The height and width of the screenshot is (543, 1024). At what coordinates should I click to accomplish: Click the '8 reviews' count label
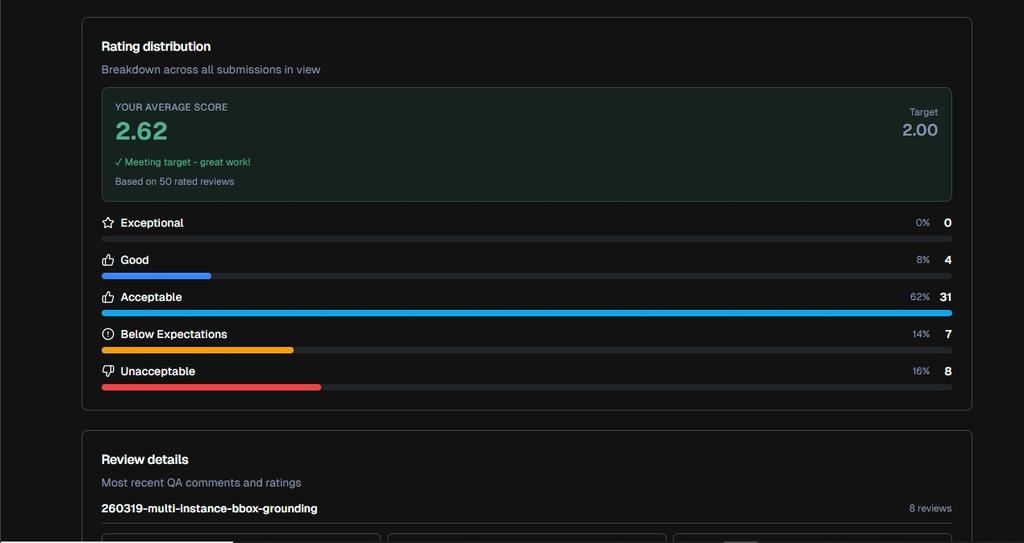point(930,508)
